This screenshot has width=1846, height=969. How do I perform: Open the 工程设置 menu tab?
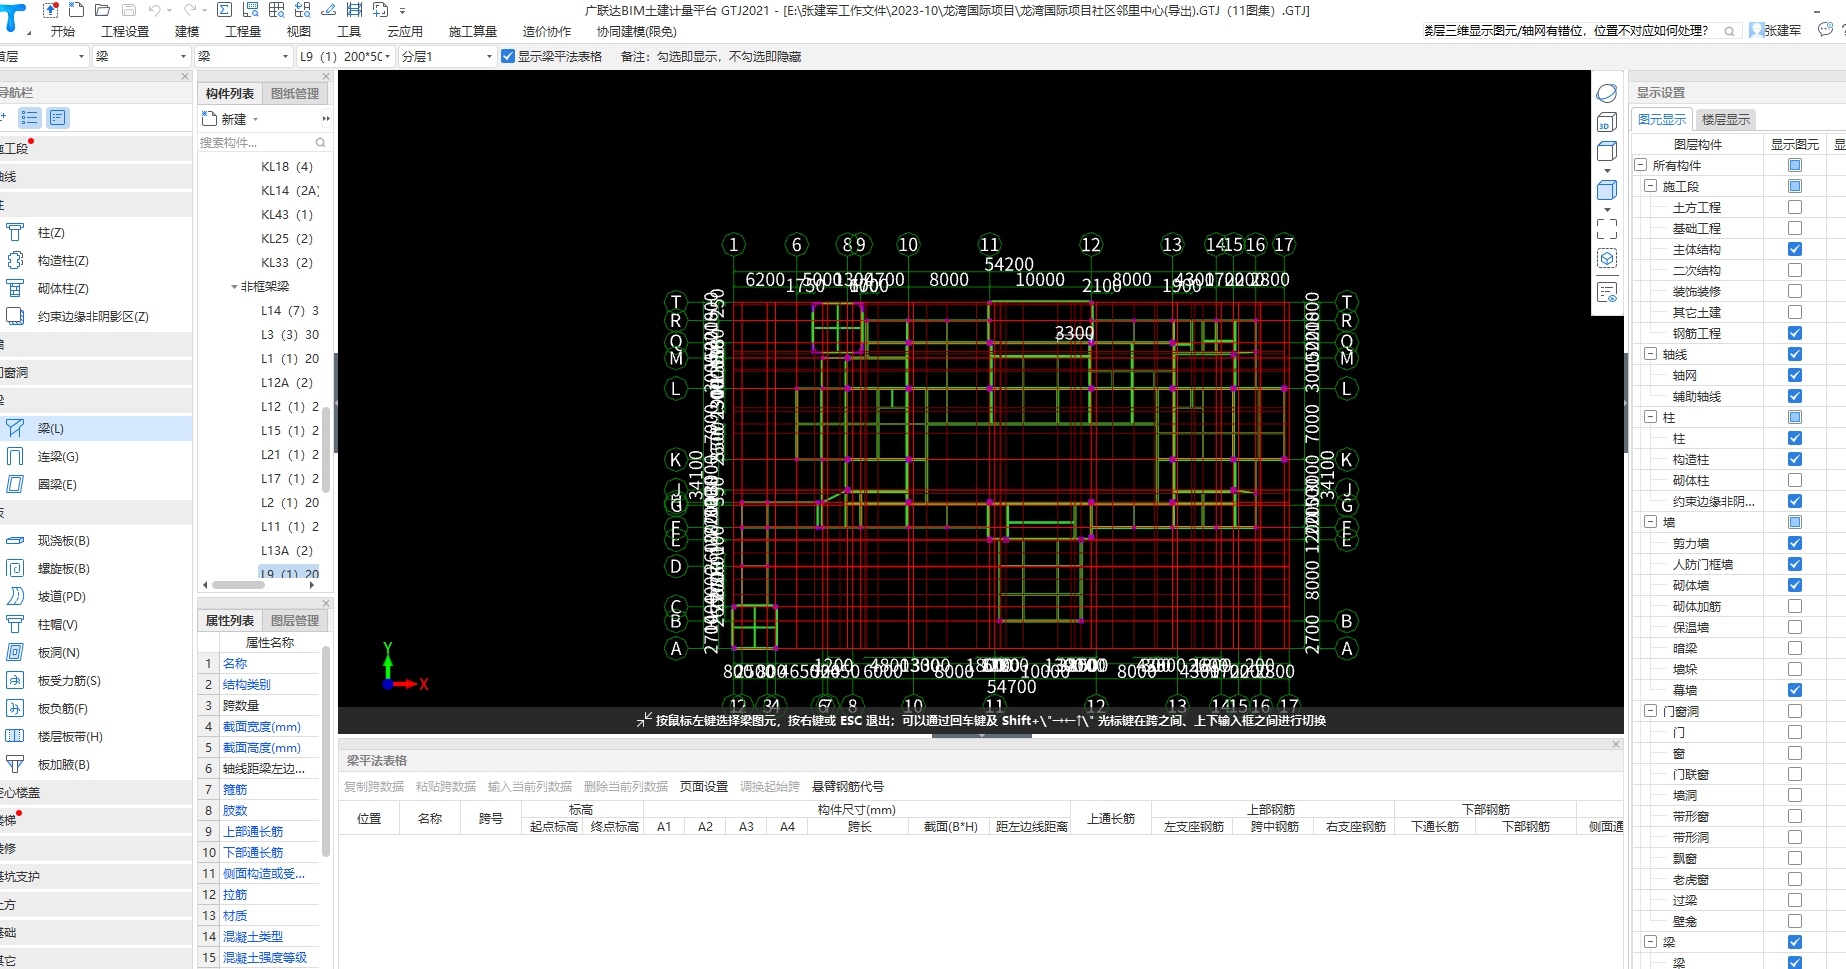(125, 31)
